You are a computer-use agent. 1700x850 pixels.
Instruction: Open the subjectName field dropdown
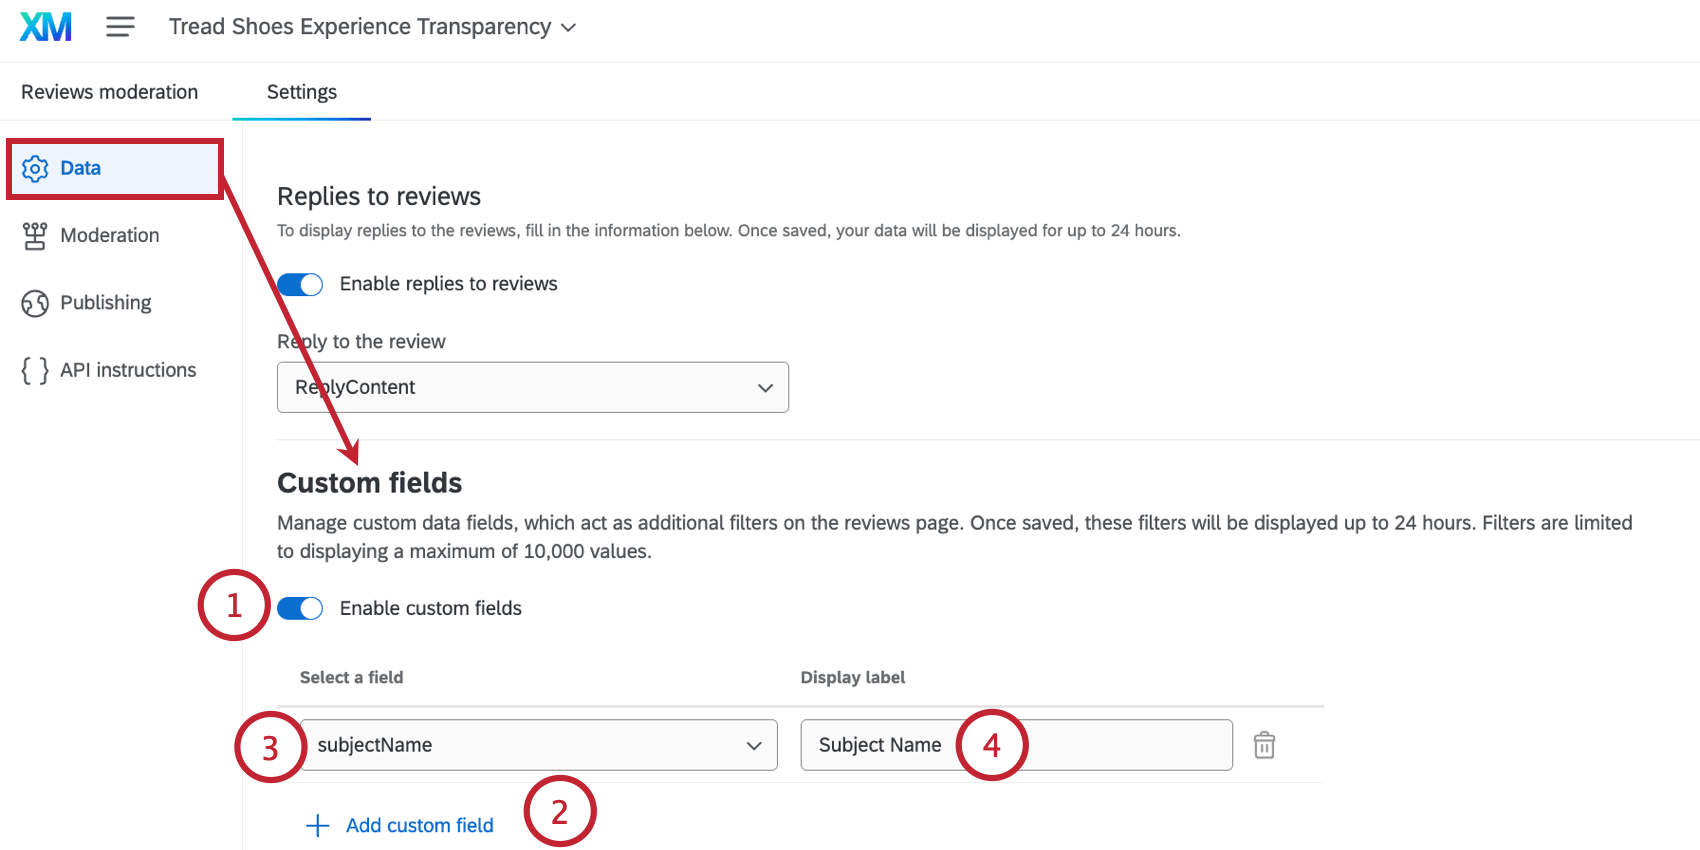(x=538, y=745)
